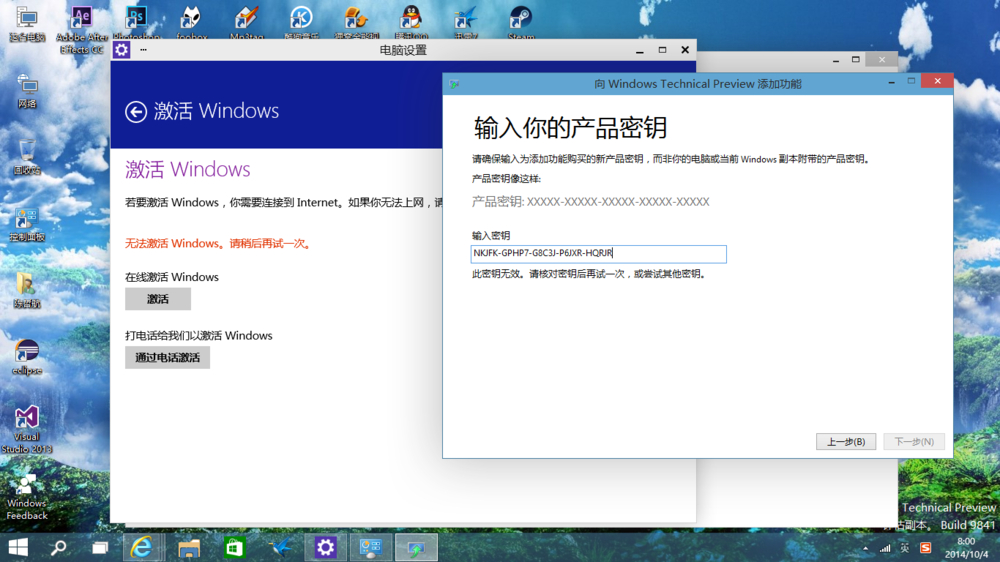Image resolution: width=1000 pixels, height=562 pixels.
Task: Close the background window behind the dialog
Action: [x=881, y=59]
